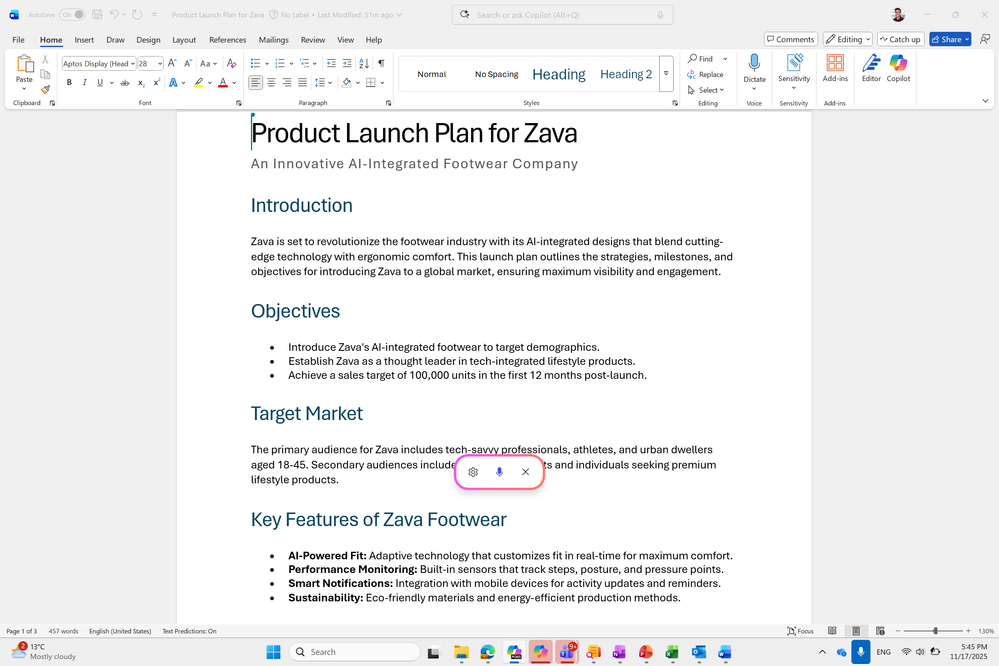Screen dimensions: 999x666
Task: Switch to References tab
Action: 227,40
